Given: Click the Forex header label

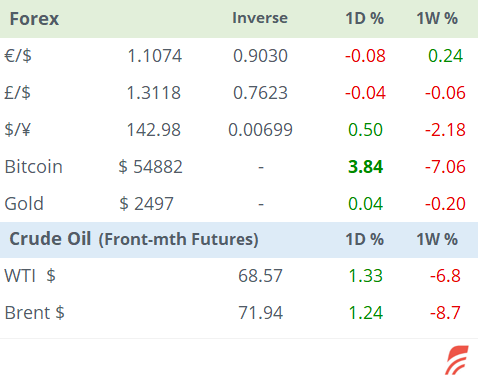Looking at the screenshot, I should (34, 19).
